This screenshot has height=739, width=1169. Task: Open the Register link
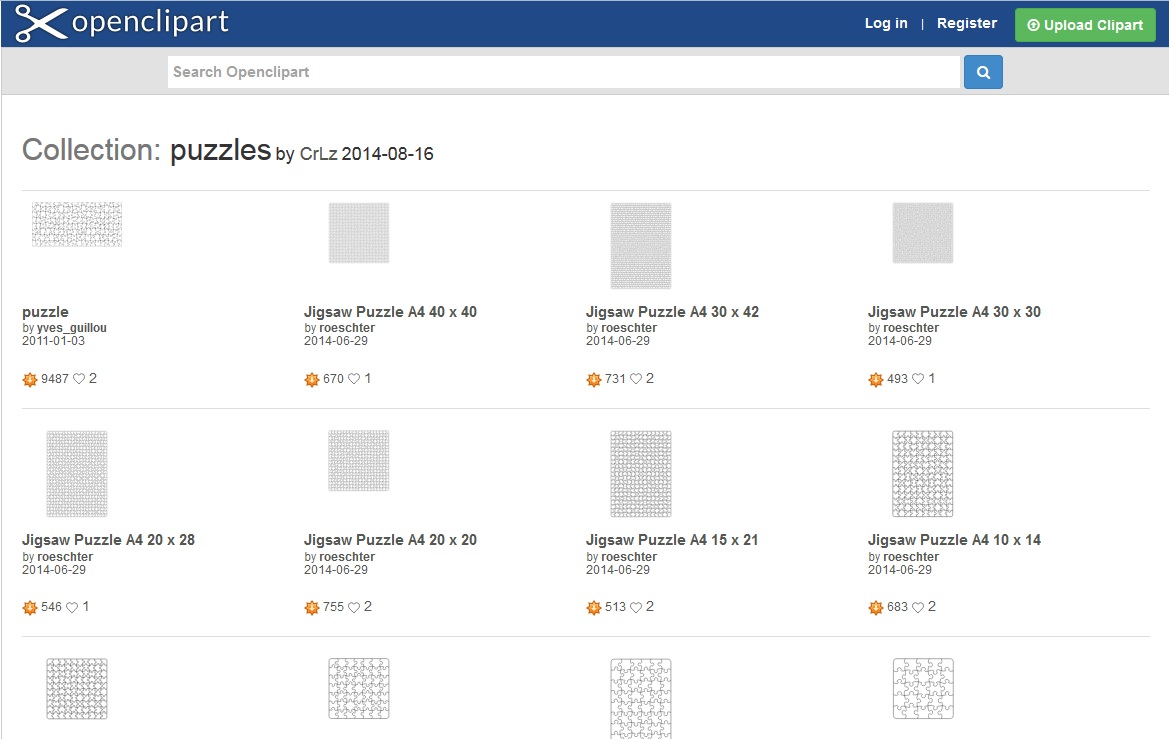[966, 23]
